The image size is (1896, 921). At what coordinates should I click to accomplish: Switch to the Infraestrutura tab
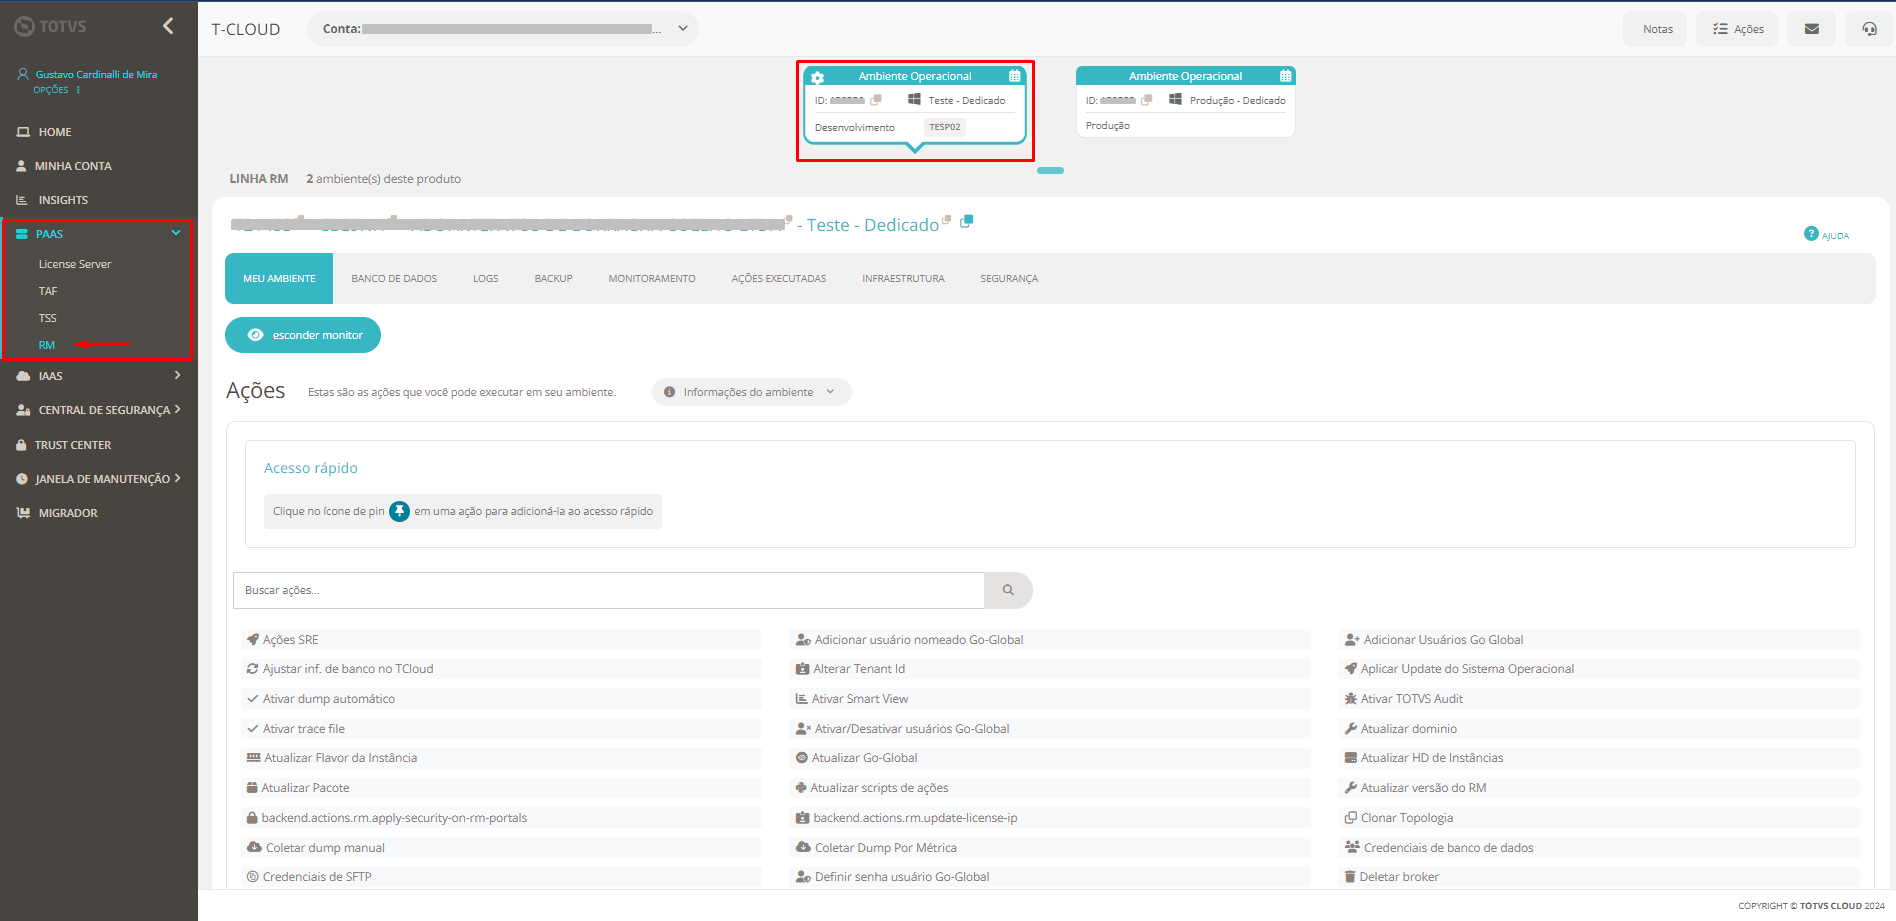pyautogui.click(x=903, y=279)
